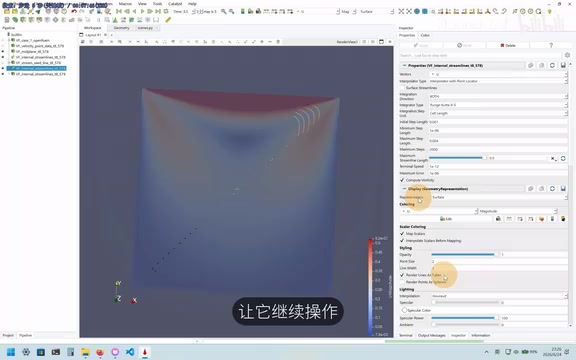Screen dimensions: 576x360
Task: Toggle the Surface Streamlines checkbox
Action: 402,88
